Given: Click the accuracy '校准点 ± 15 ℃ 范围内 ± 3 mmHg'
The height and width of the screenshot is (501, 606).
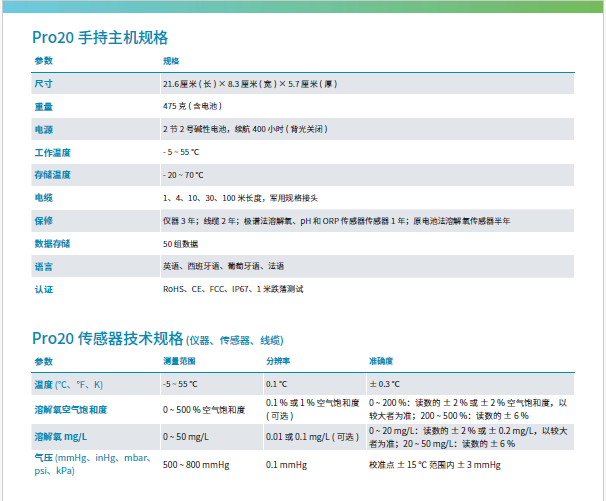Looking at the screenshot, I should [x=435, y=465].
